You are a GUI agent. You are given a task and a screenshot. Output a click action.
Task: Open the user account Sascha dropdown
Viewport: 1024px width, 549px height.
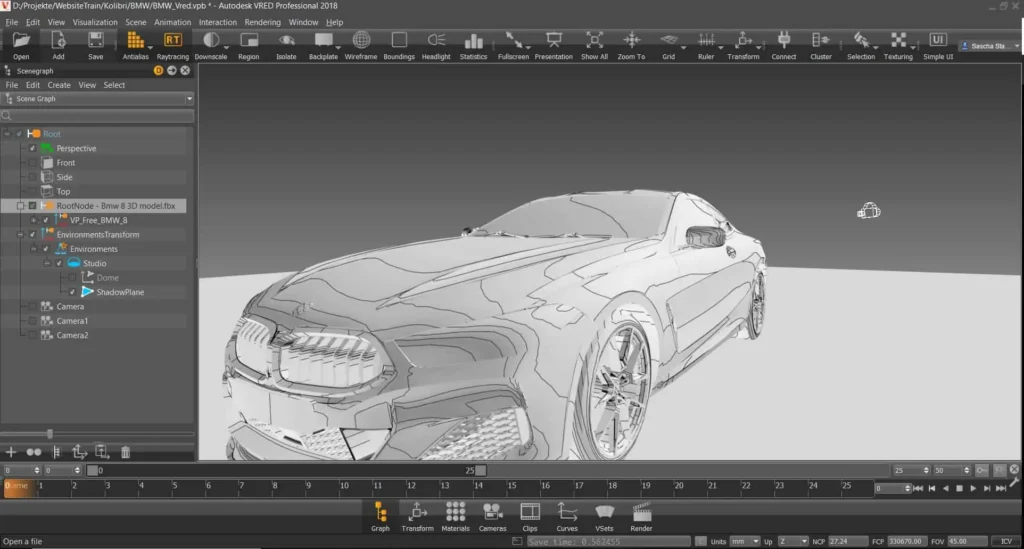click(x=989, y=46)
